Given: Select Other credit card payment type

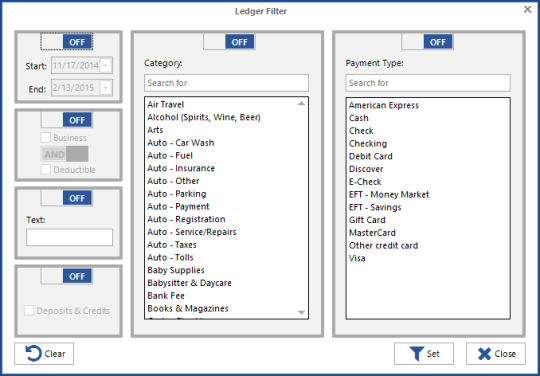Looking at the screenshot, I should [428, 245].
